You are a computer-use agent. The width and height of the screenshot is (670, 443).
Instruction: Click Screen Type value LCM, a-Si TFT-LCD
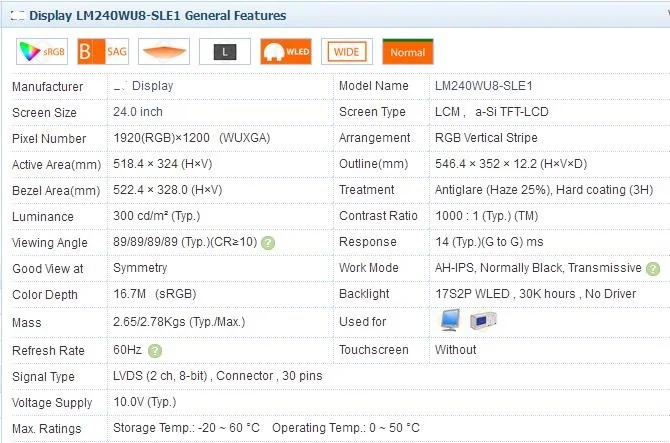coord(492,112)
